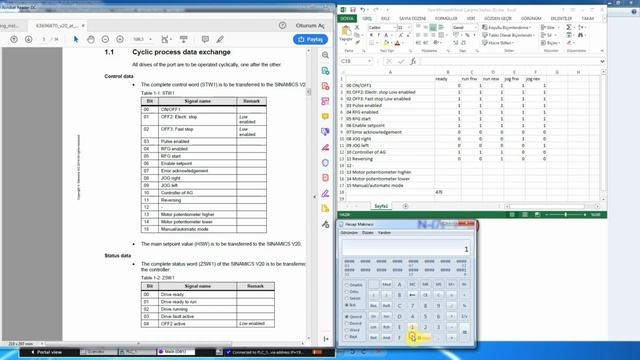The image size is (640, 360).
Task: Open Hücre Stilleri dropdown in Excel
Action: tap(498, 43)
